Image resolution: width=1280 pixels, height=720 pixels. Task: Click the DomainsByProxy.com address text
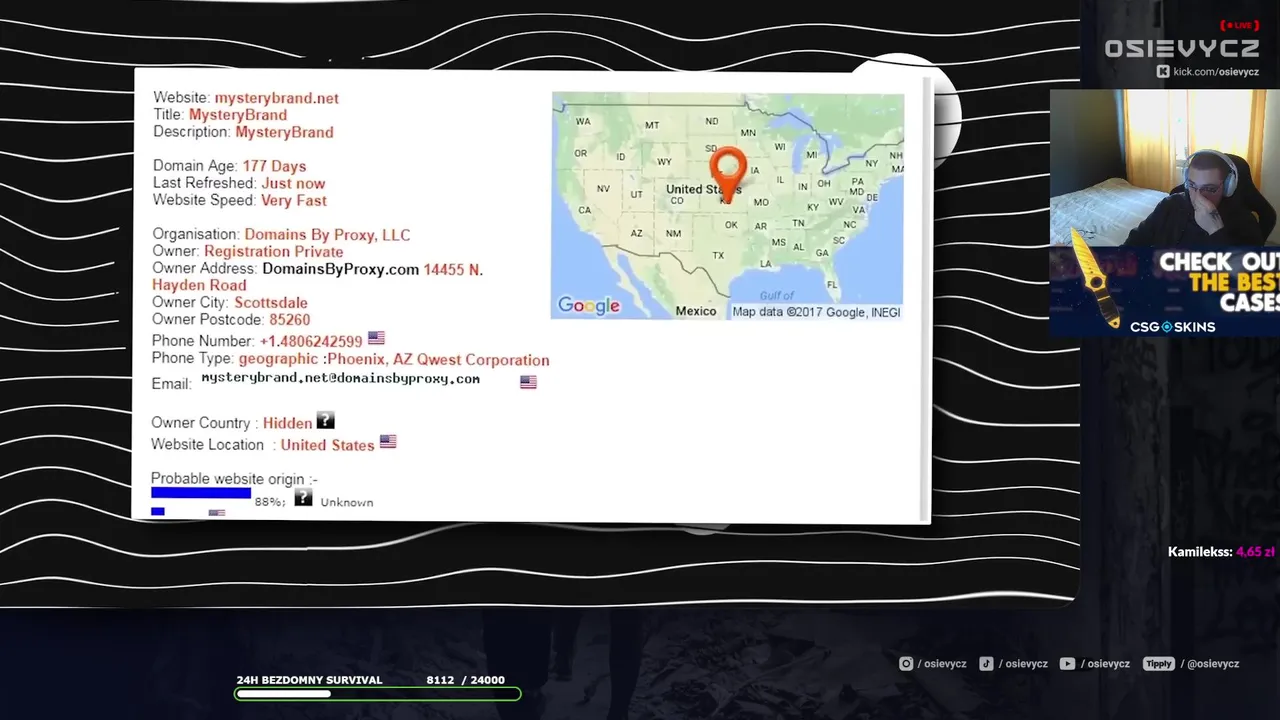[340, 269]
